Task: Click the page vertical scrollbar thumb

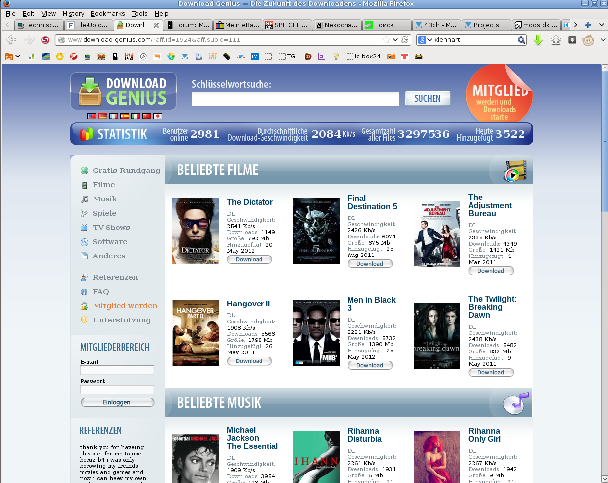Action: (x=605, y=141)
